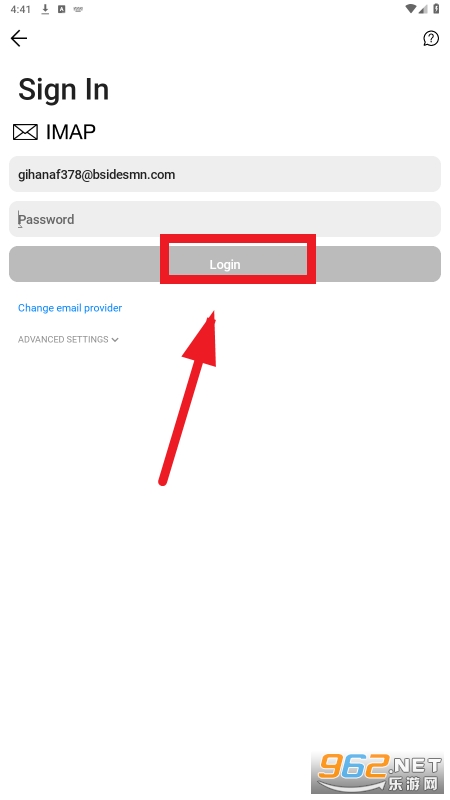Tap the envelope icon beside IMAP

(25, 132)
